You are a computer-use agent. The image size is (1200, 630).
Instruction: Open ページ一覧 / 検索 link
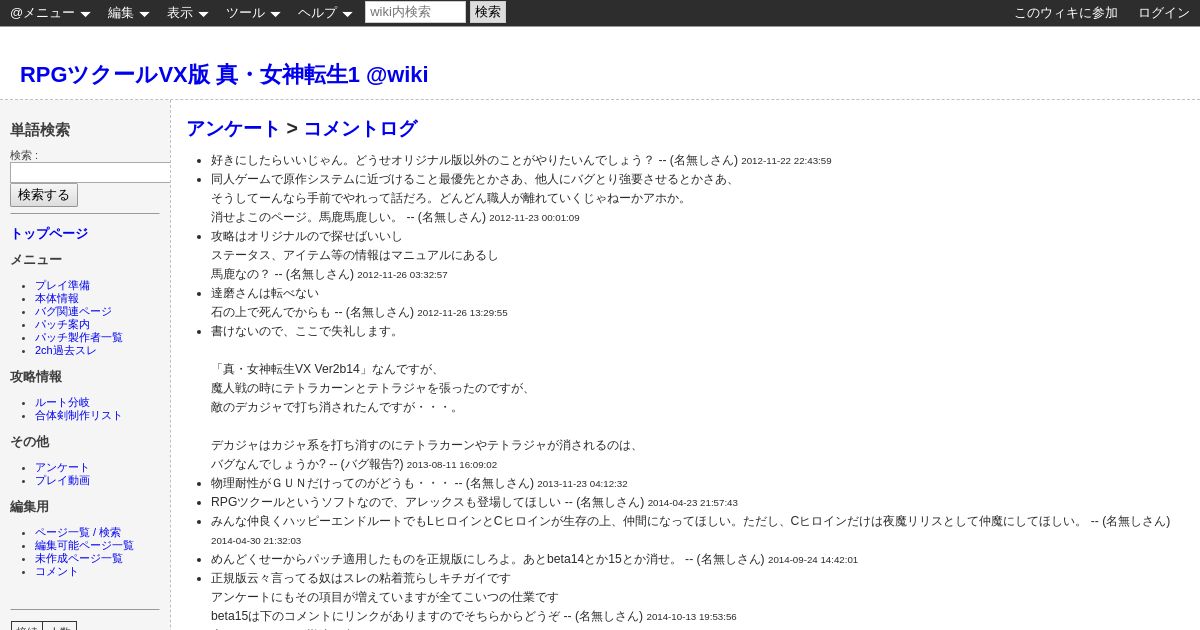[78, 532]
